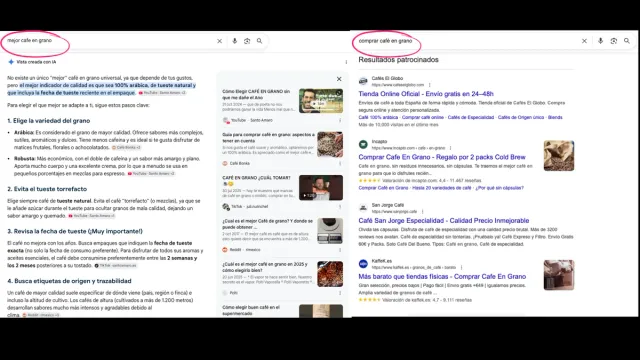Click the YouTube citation chip after highlighted text

[x=162, y=93]
